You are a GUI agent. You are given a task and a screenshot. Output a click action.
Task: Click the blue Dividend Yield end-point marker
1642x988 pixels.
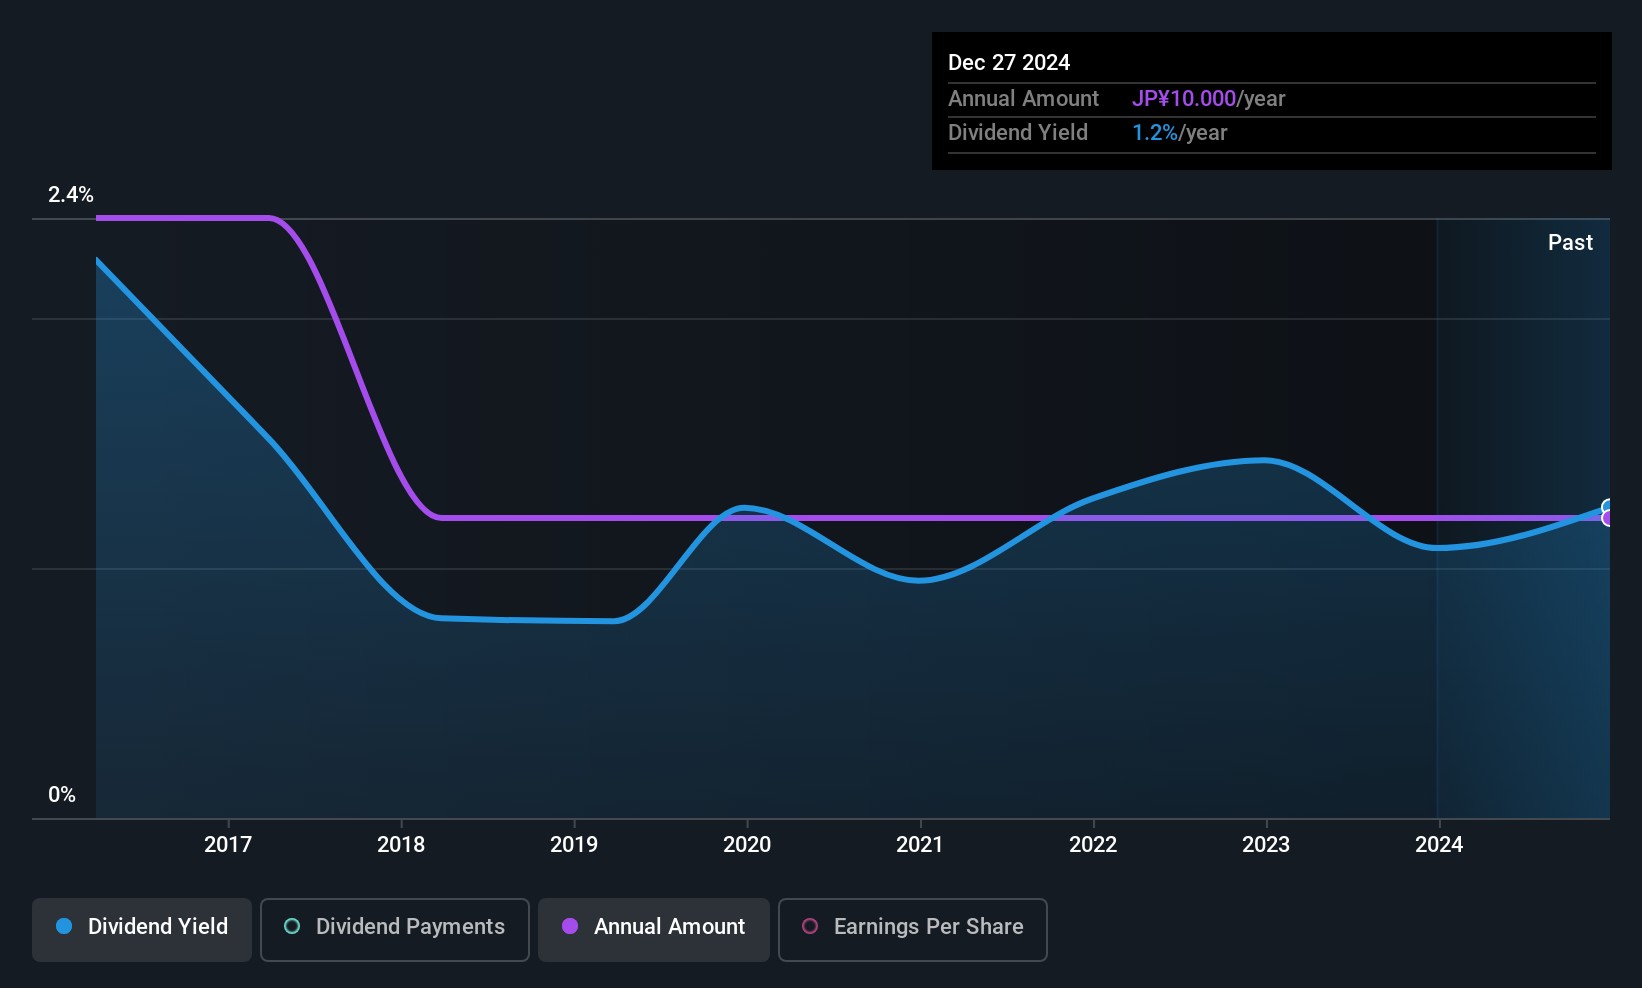pos(1608,507)
